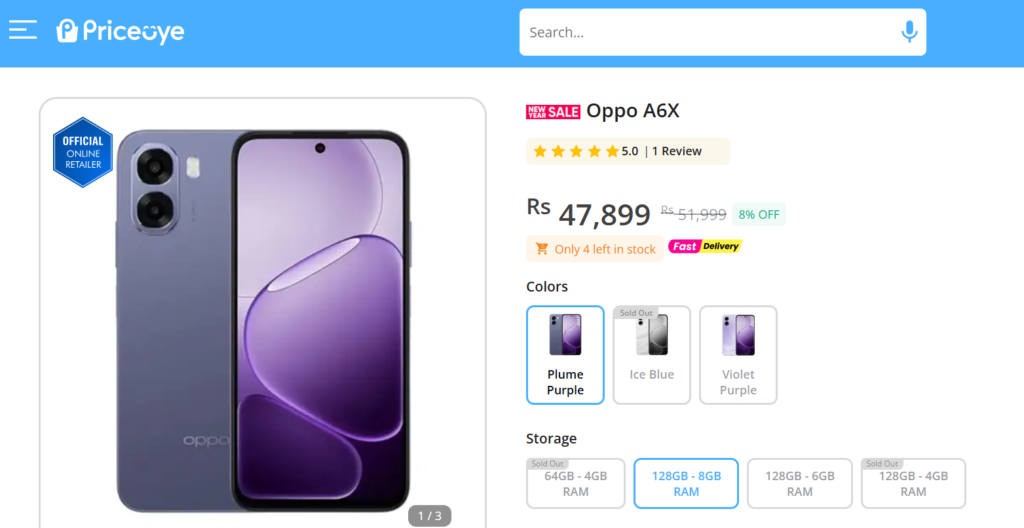Image resolution: width=1024 pixels, height=528 pixels.
Task: Open the 1 Review link
Action: pyautogui.click(x=677, y=152)
